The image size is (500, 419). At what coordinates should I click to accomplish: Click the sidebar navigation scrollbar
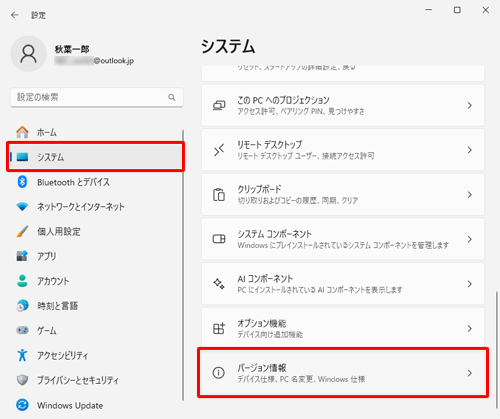tap(183, 265)
